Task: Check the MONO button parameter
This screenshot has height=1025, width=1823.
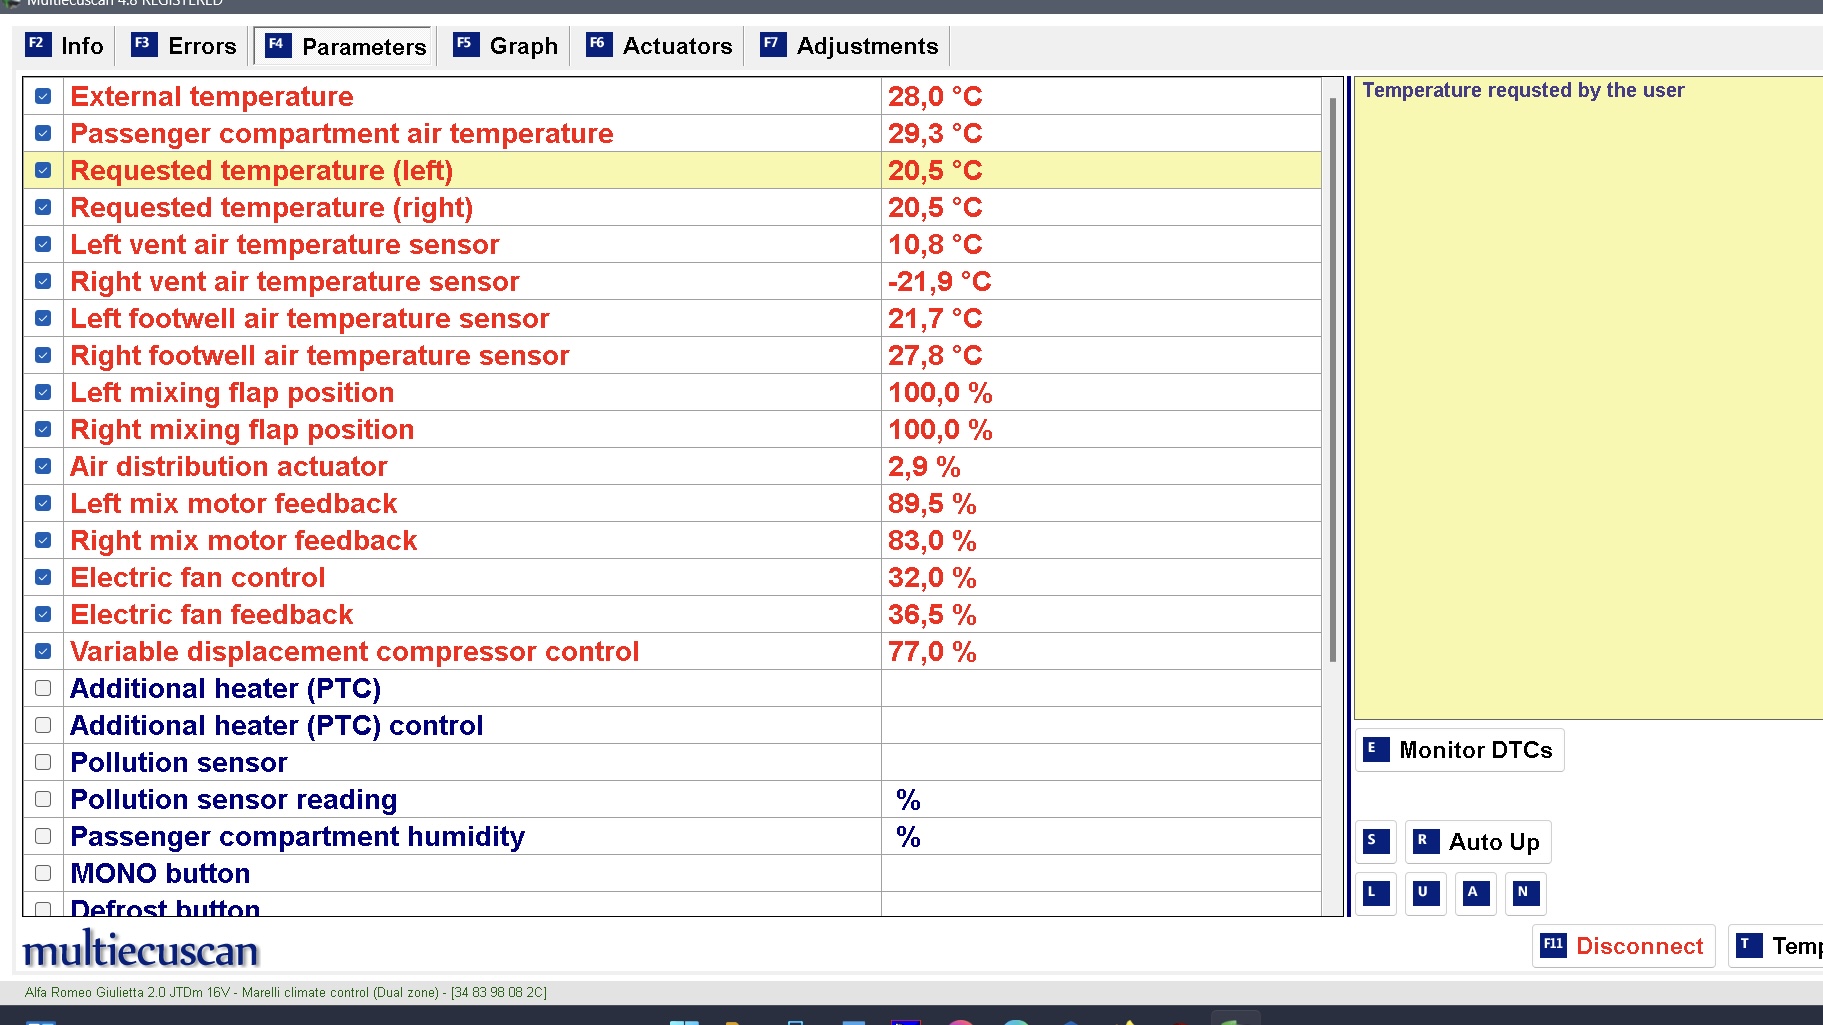Action: 43,874
